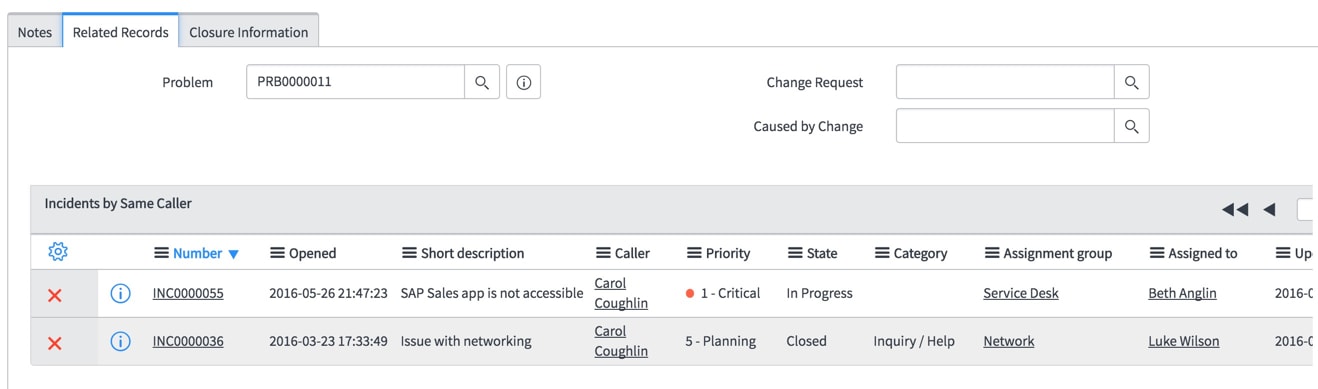The width and height of the screenshot is (1318, 389).
Task: Go to the previous page using the arrow
Action: (1269, 209)
